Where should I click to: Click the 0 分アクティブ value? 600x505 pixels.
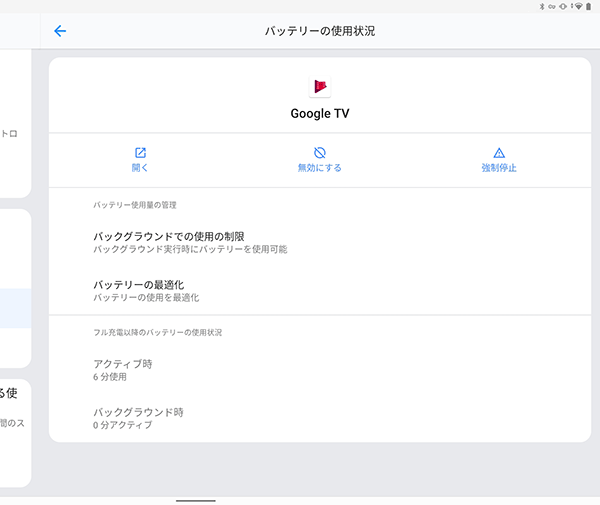[x=123, y=425]
